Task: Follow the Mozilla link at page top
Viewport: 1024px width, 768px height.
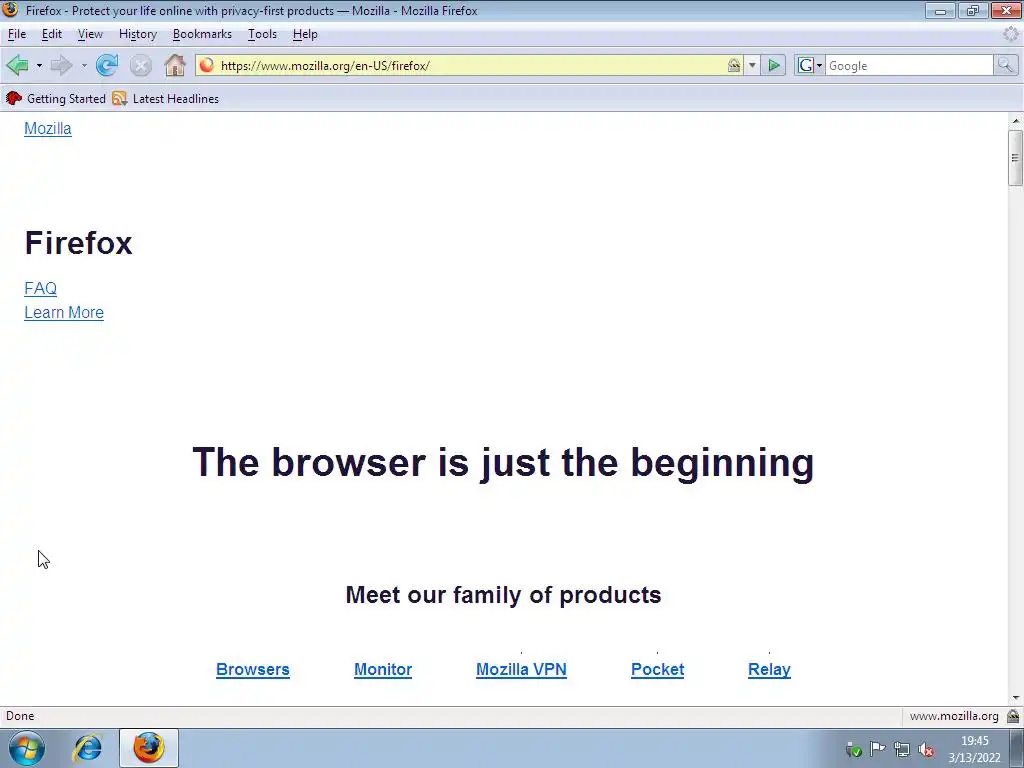Action: click(x=48, y=129)
